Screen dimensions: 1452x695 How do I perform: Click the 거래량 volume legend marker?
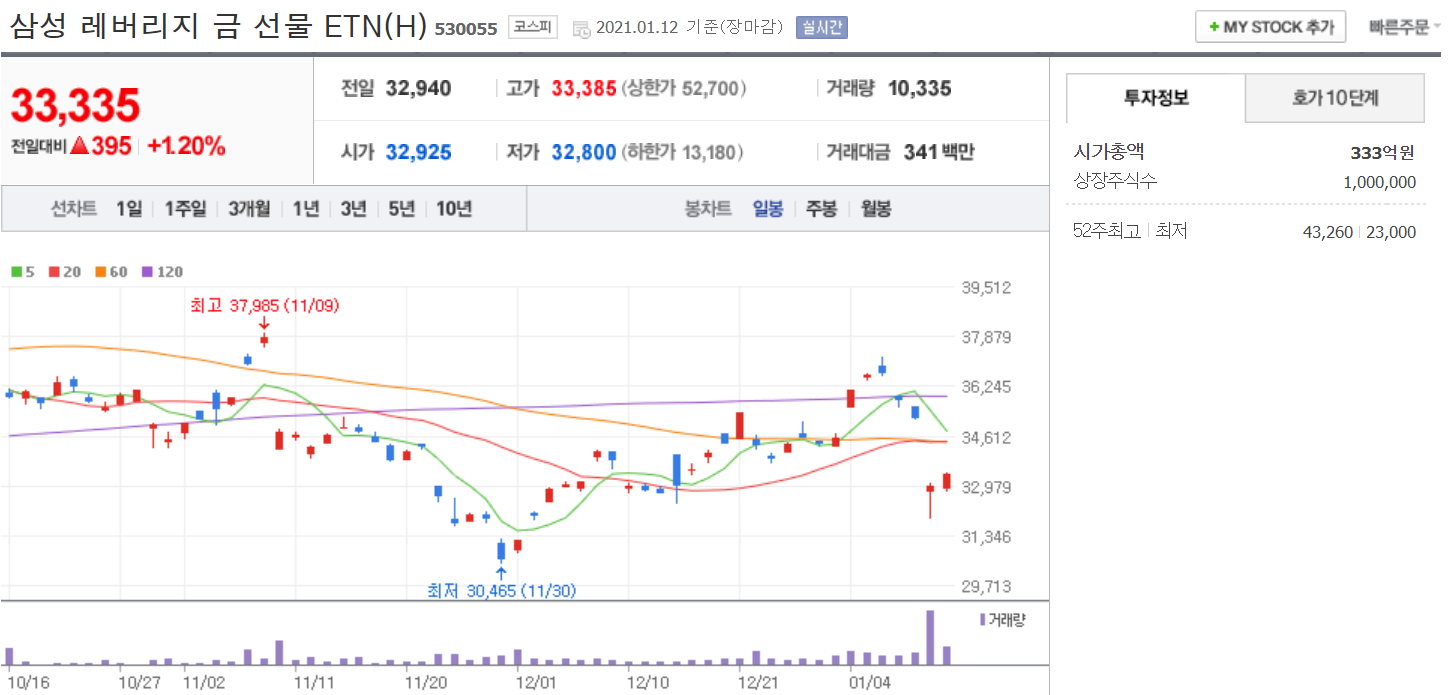[x=1002, y=620]
